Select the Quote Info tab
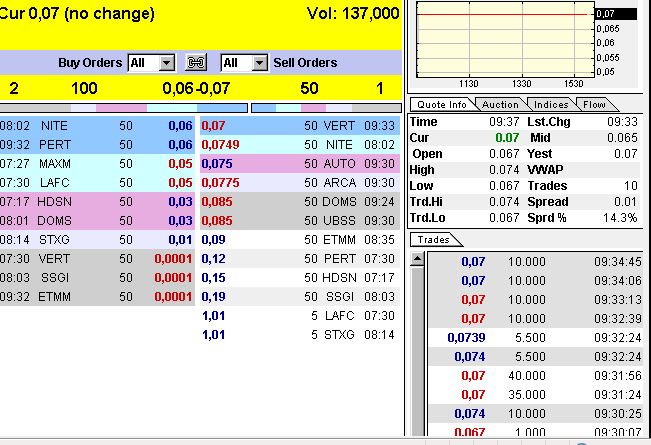Screen dimensions: 651x445 click(442, 104)
